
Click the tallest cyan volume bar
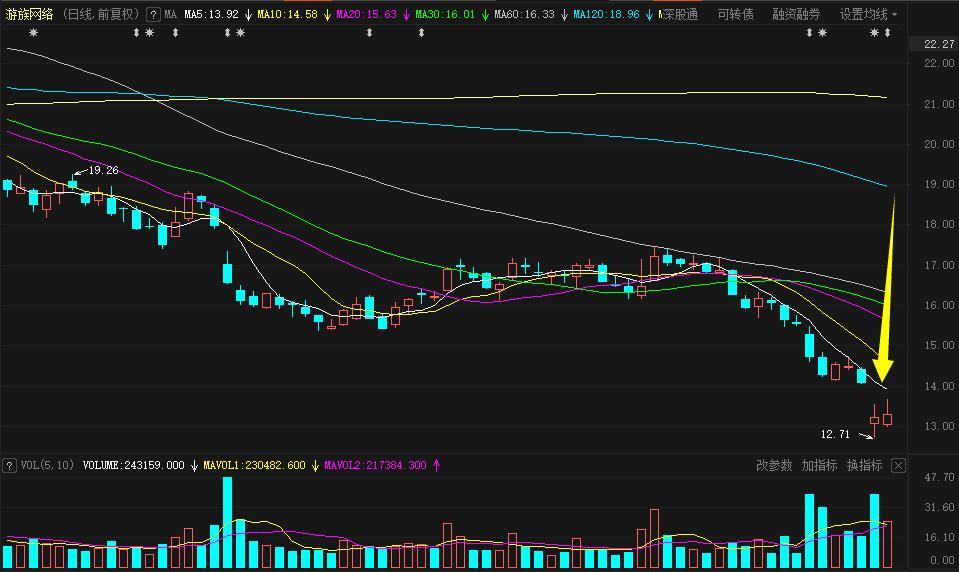[x=228, y=523]
